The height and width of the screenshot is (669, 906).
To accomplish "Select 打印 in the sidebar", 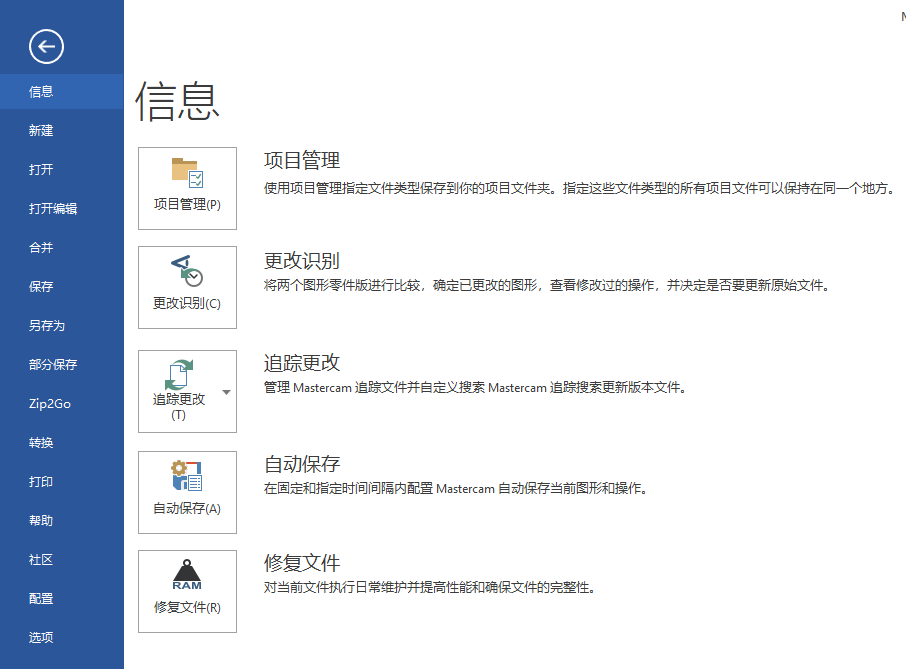I will (40, 481).
